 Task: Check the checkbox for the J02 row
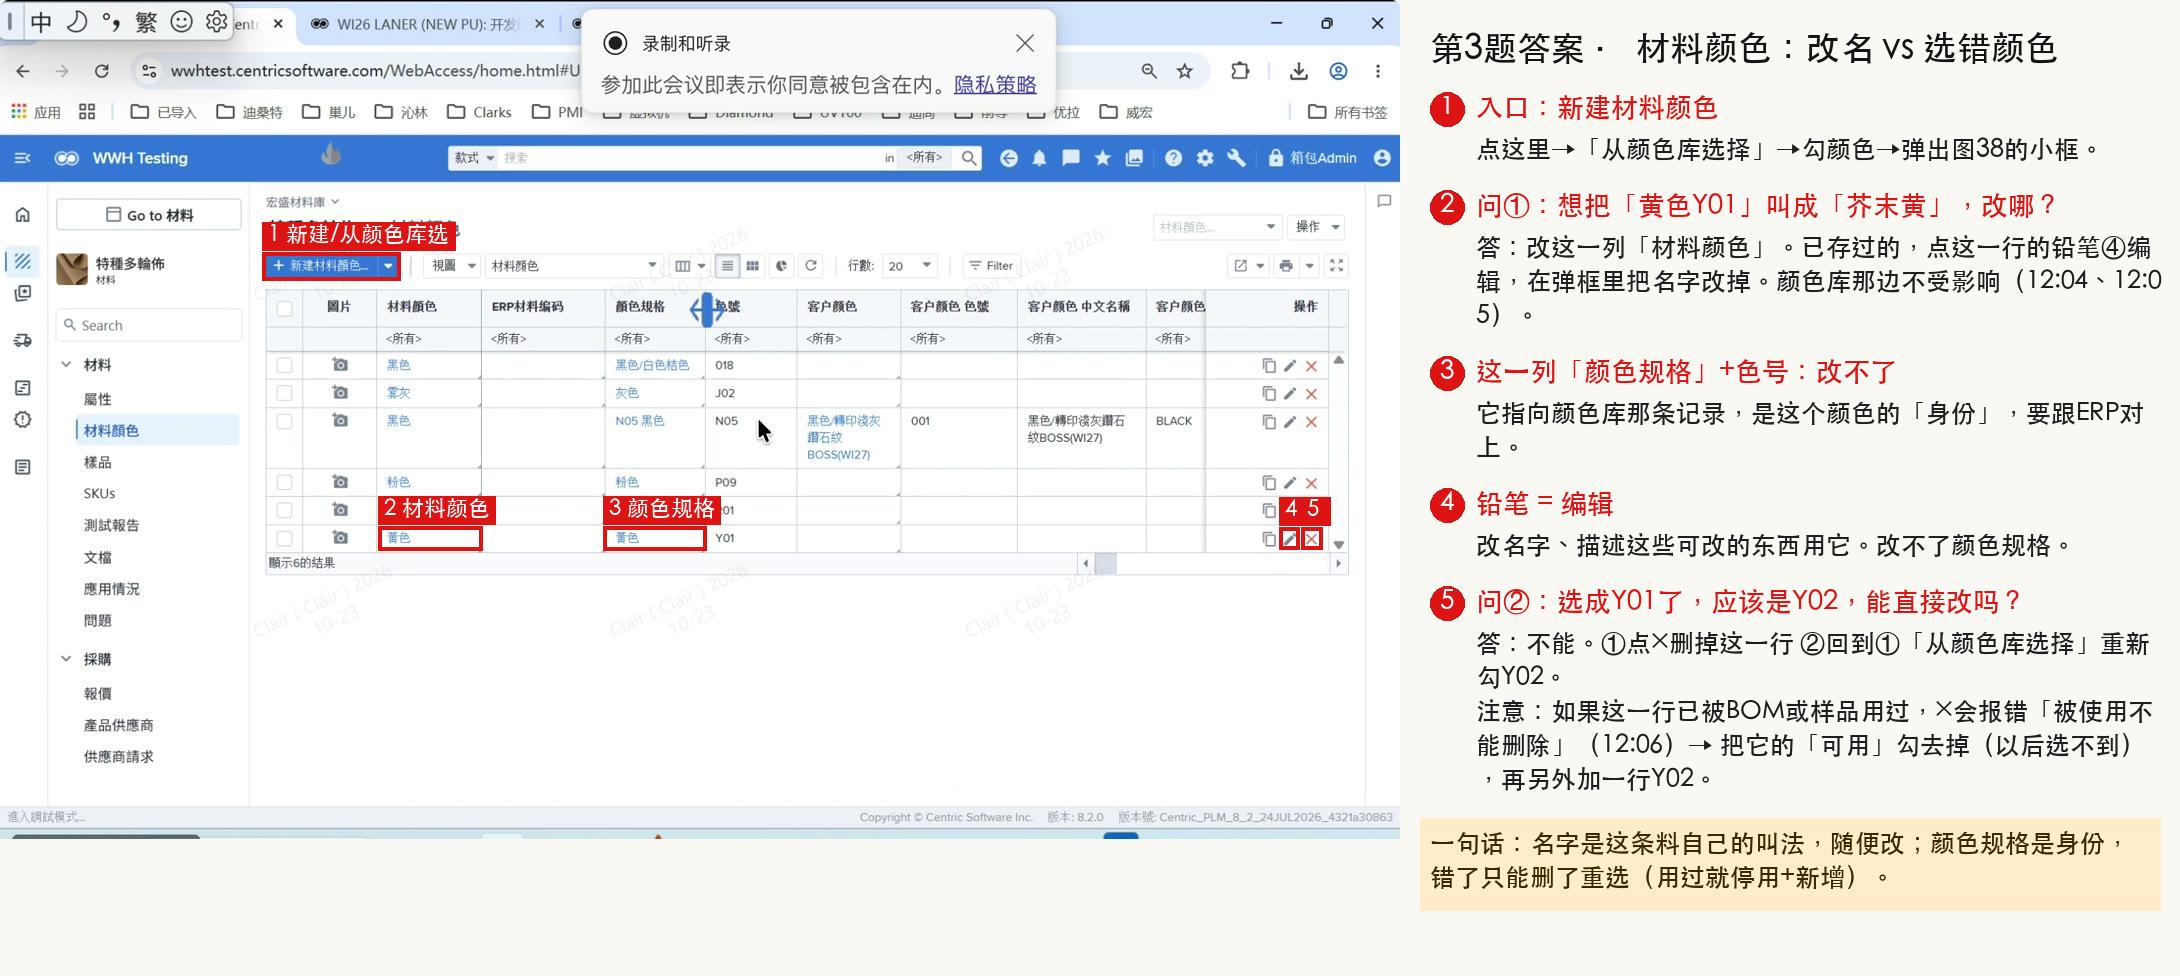(x=285, y=394)
